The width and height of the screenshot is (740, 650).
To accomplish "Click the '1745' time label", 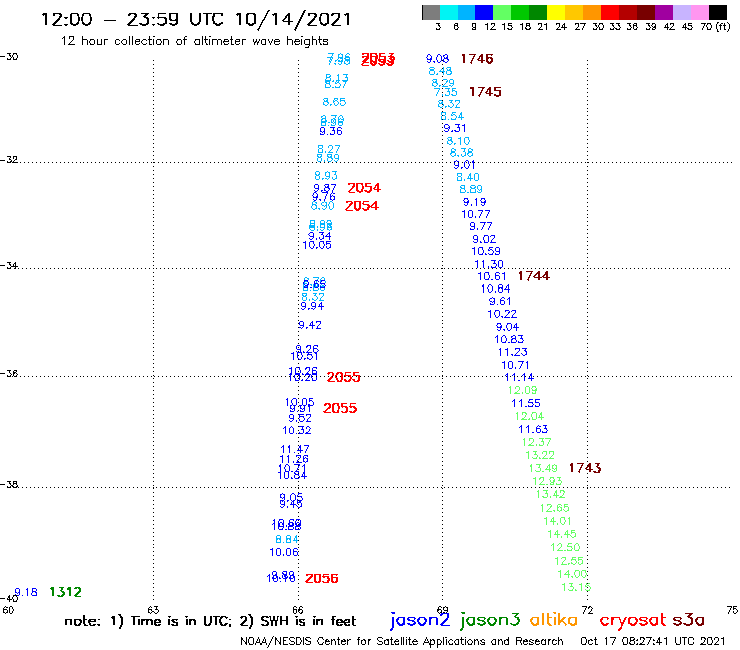I will 485,92.
